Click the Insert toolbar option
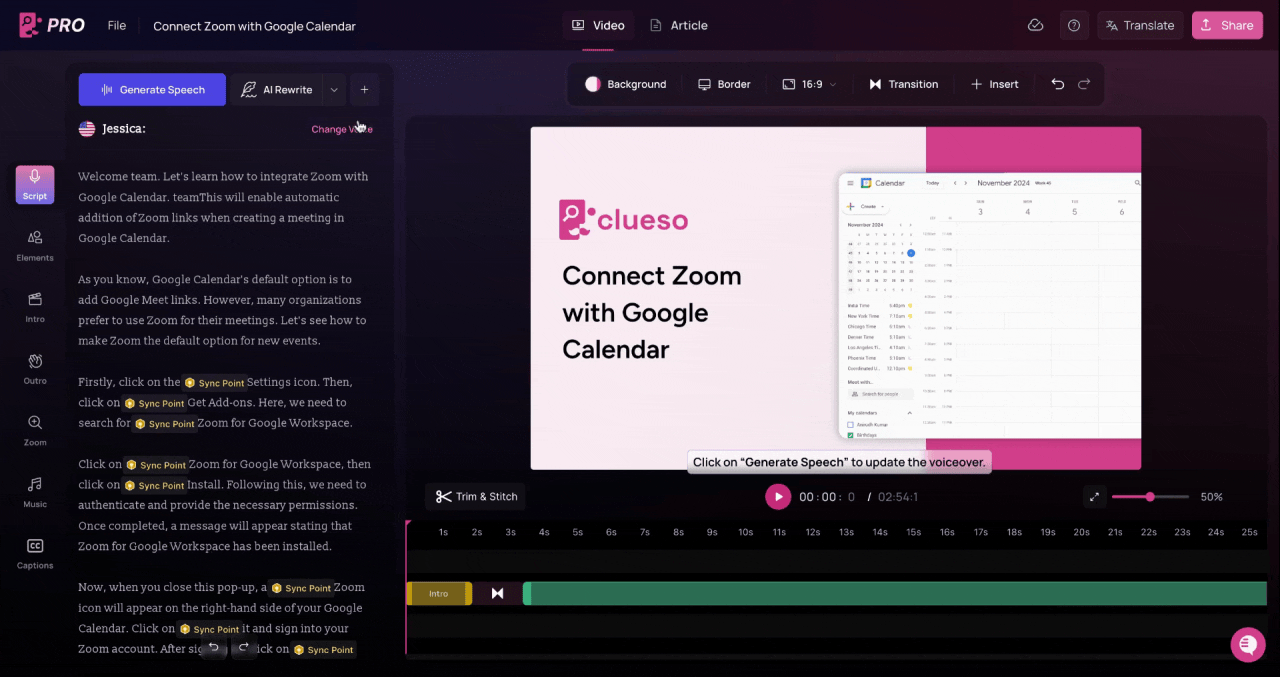This screenshot has width=1280, height=677. pyautogui.click(x=995, y=84)
